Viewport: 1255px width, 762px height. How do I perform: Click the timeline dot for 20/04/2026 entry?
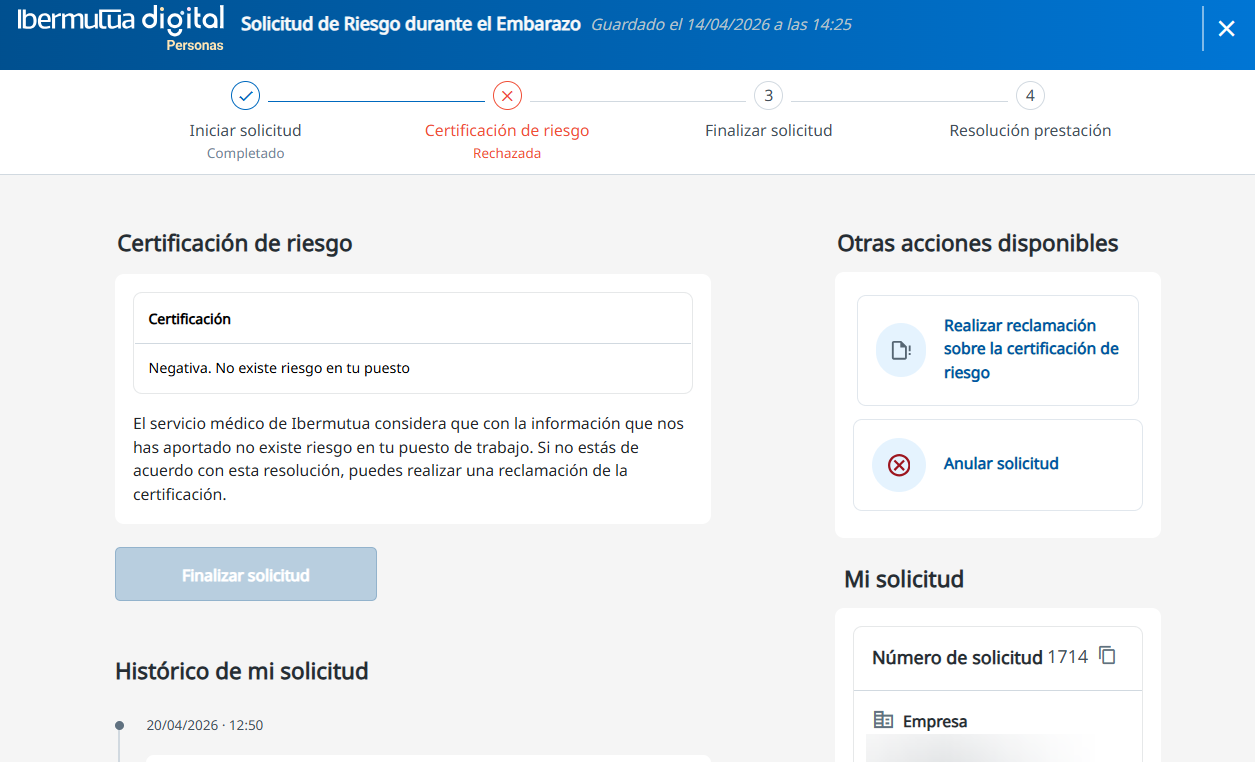click(x=120, y=725)
